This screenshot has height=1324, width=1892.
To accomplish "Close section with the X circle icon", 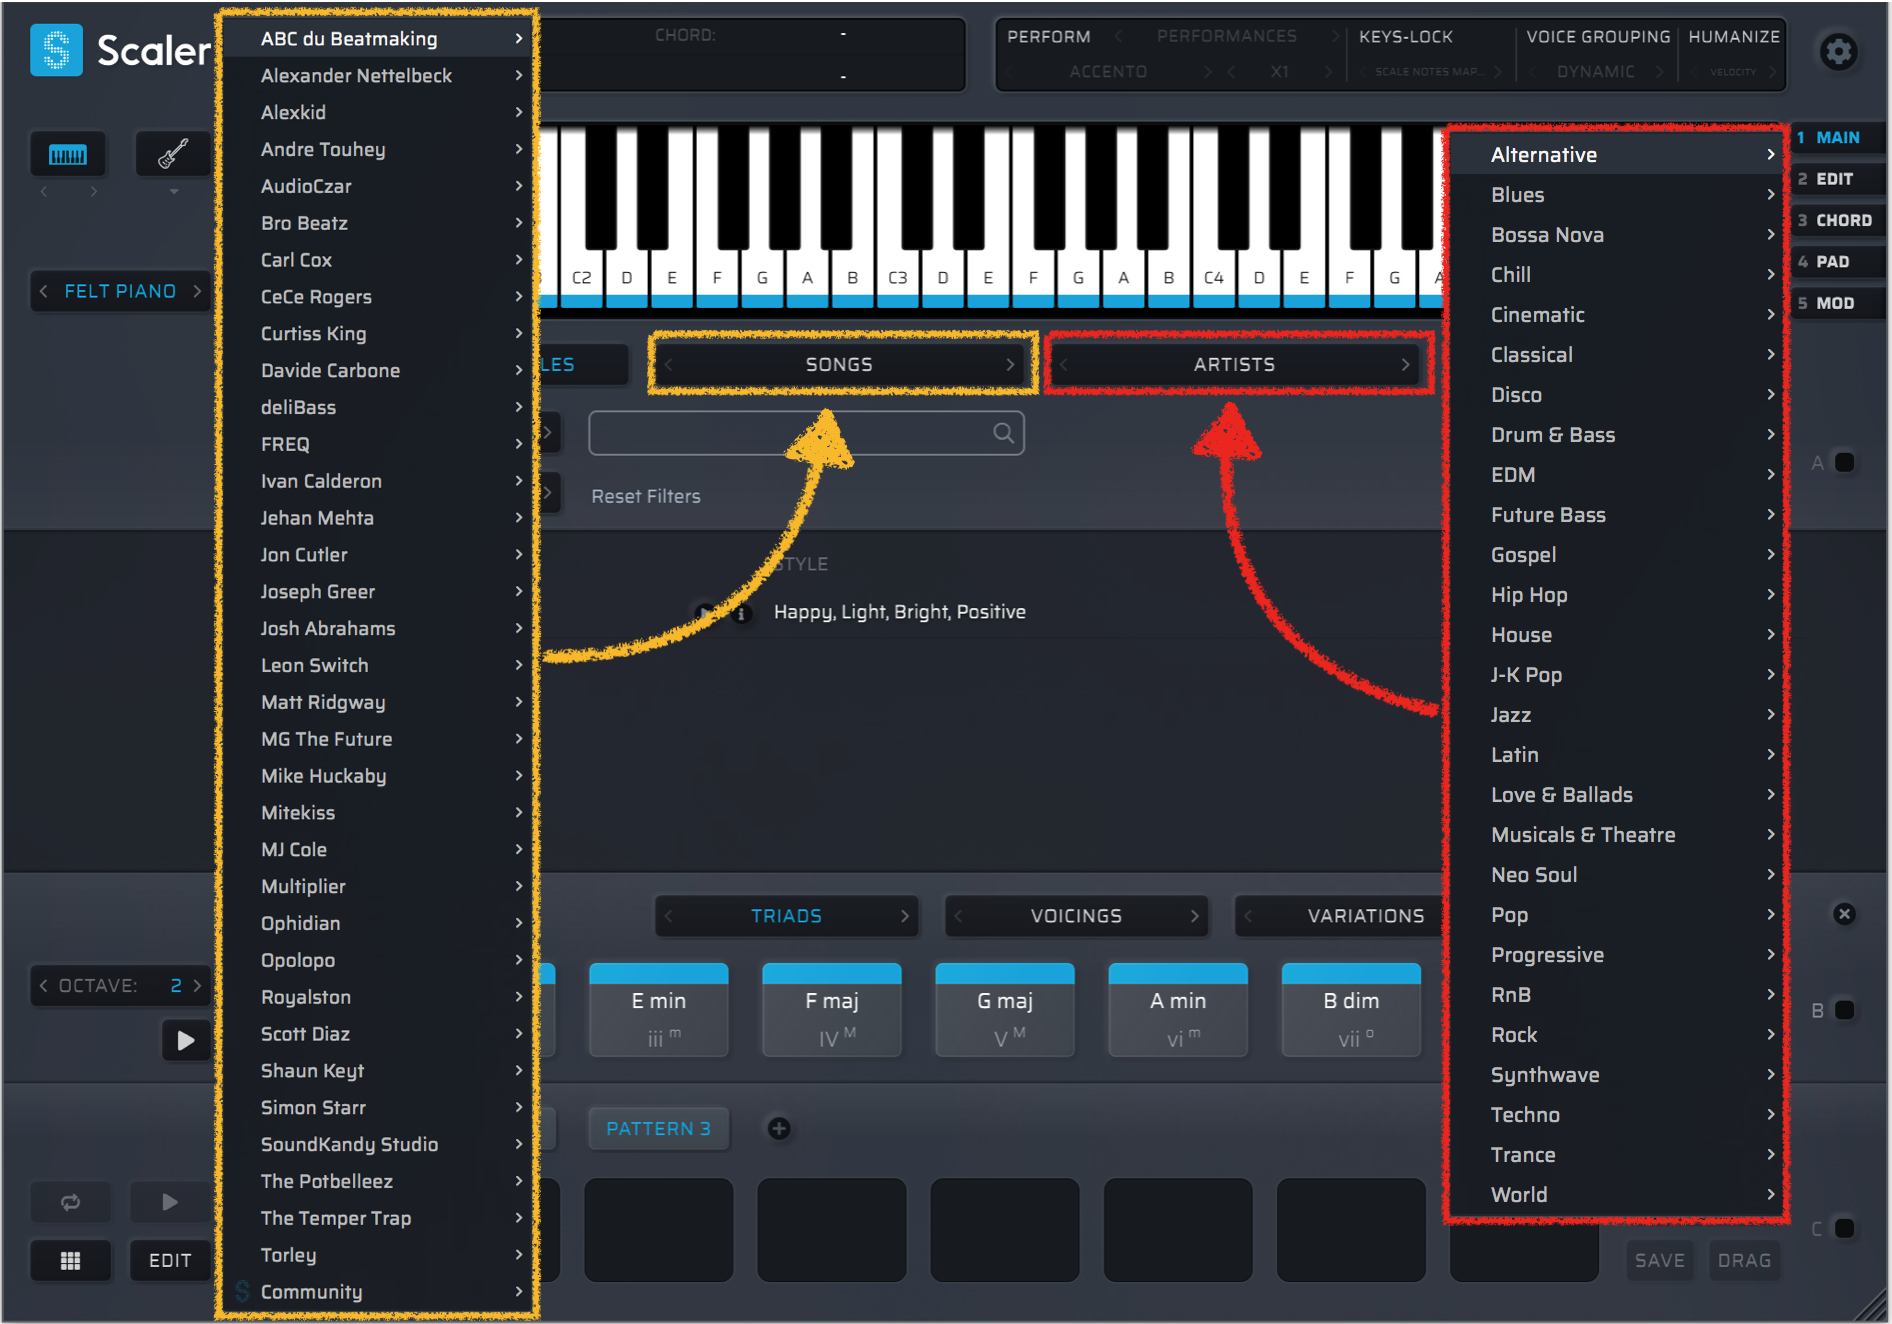I will pyautogui.click(x=1845, y=914).
